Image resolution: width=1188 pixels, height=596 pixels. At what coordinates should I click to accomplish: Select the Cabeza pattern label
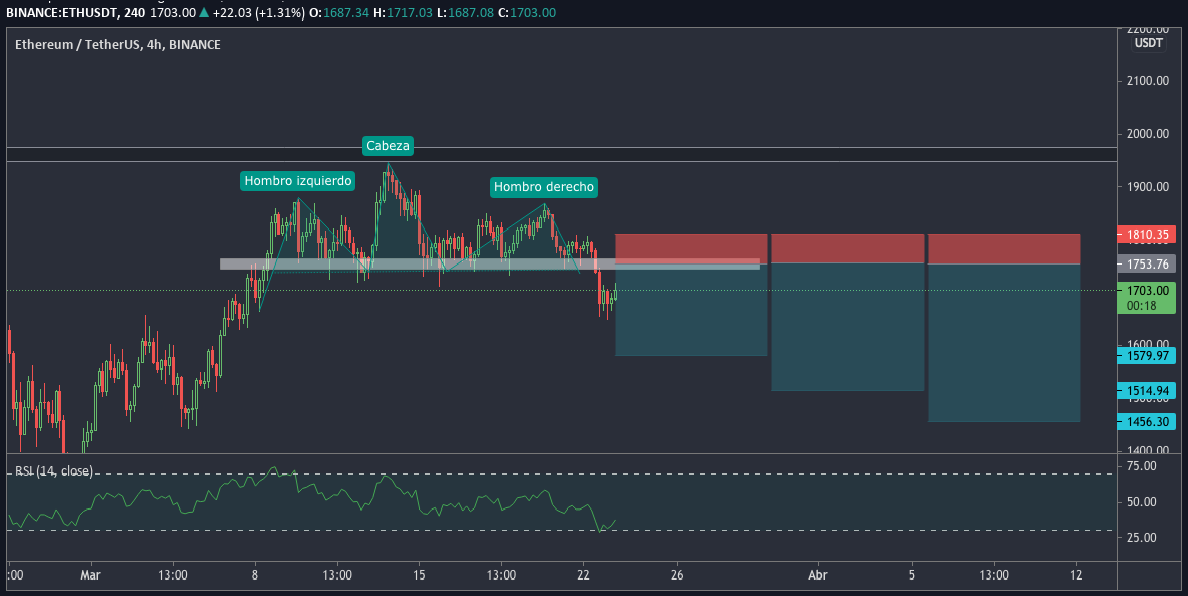click(388, 145)
